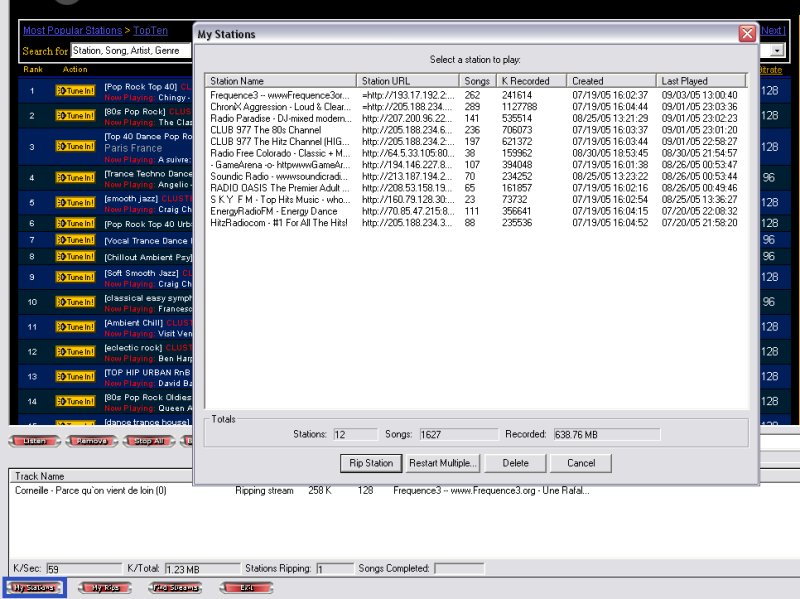Click Tune In icon for rank 7 station

click(76, 240)
